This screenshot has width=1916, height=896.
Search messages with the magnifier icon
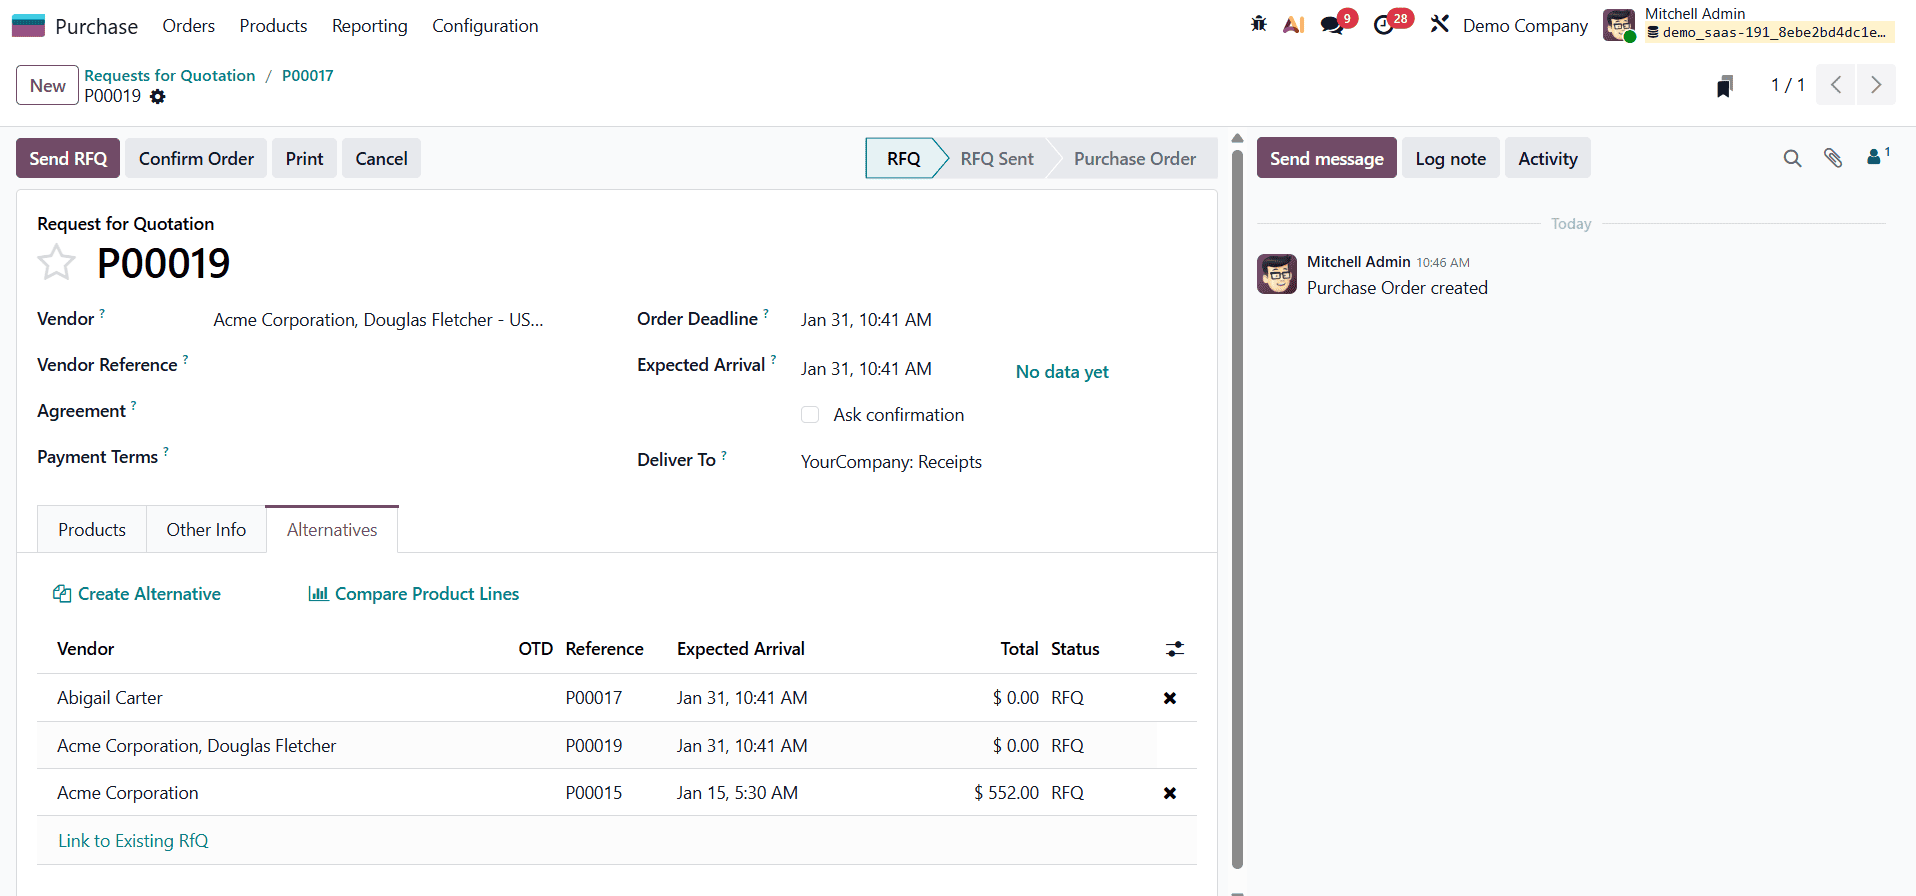(1792, 158)
